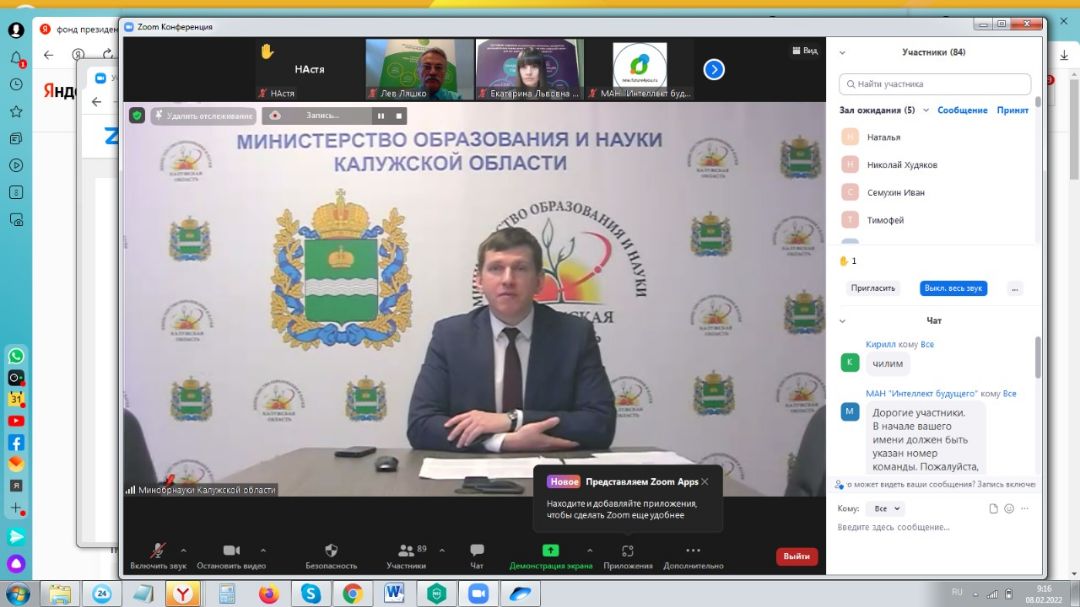Image resolution: width=1080 pixels, height=607 pixels.
Task: Open Приложения apps button
Action: [x=627, y=556]
